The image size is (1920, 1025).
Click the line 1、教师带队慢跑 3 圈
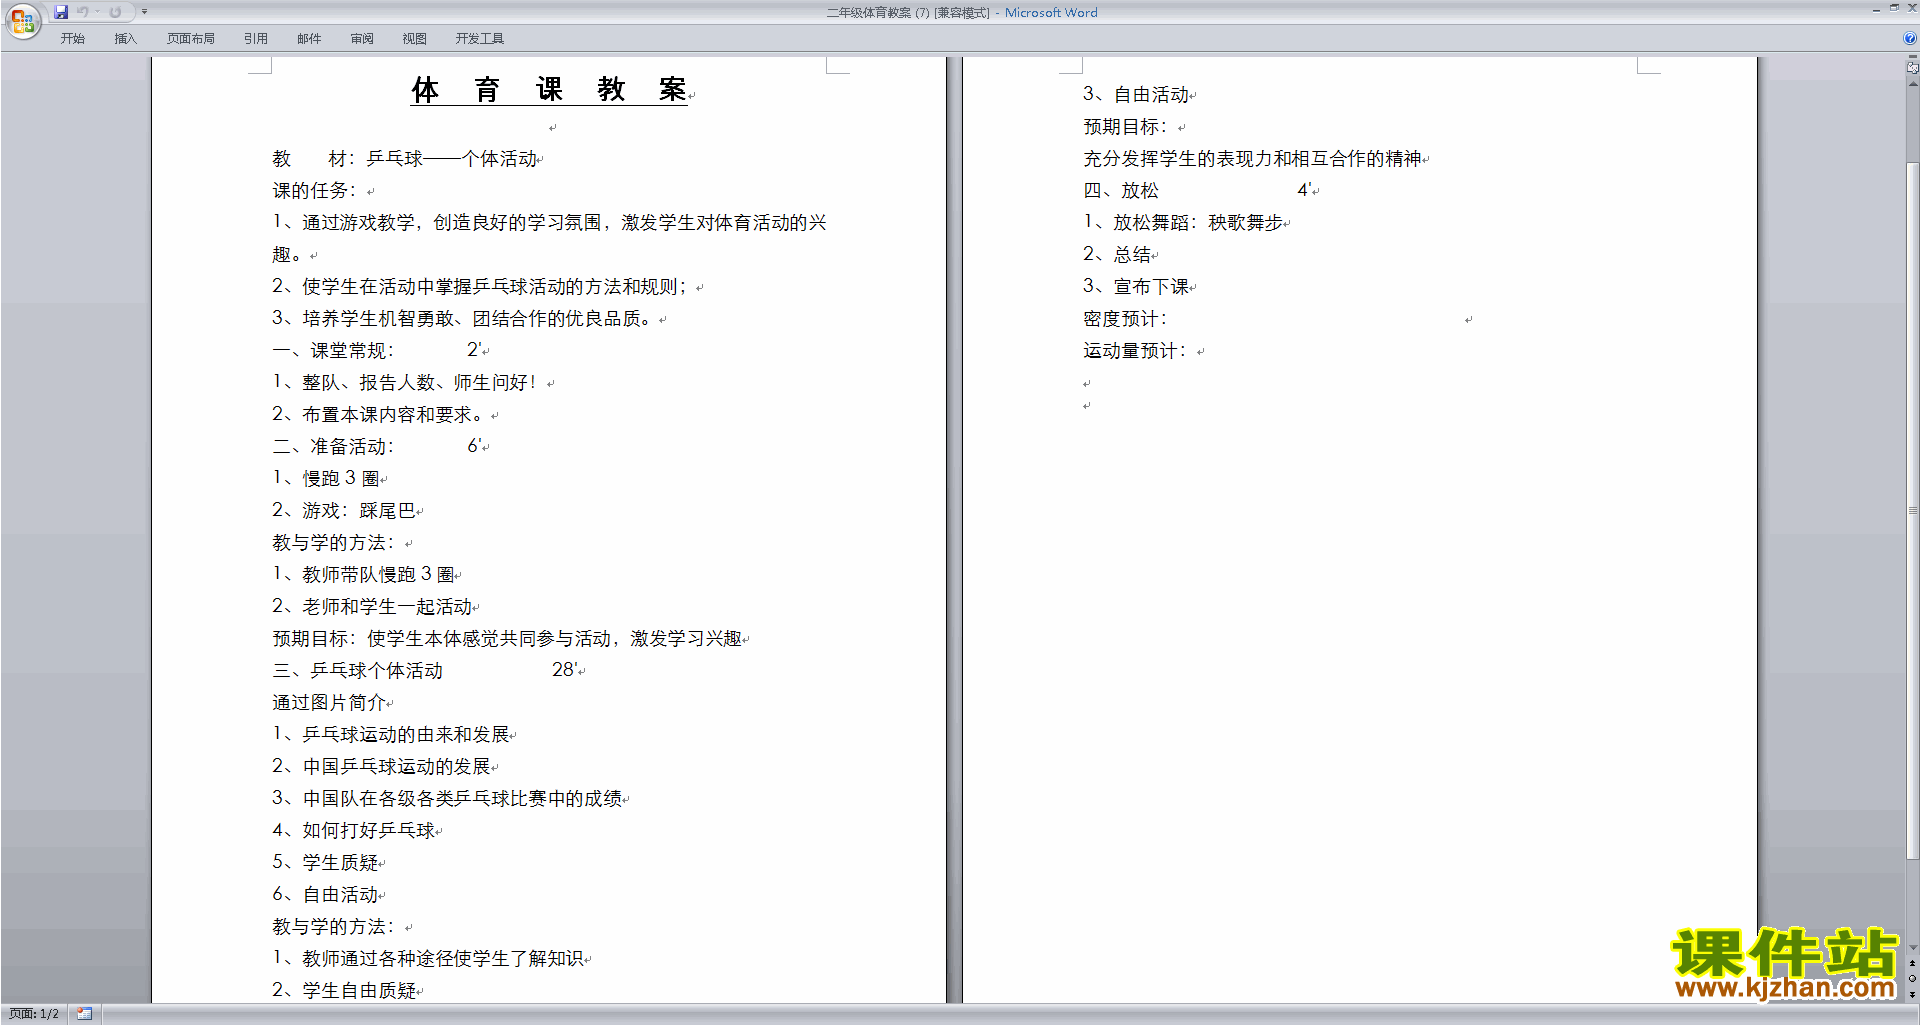[364, 575]
